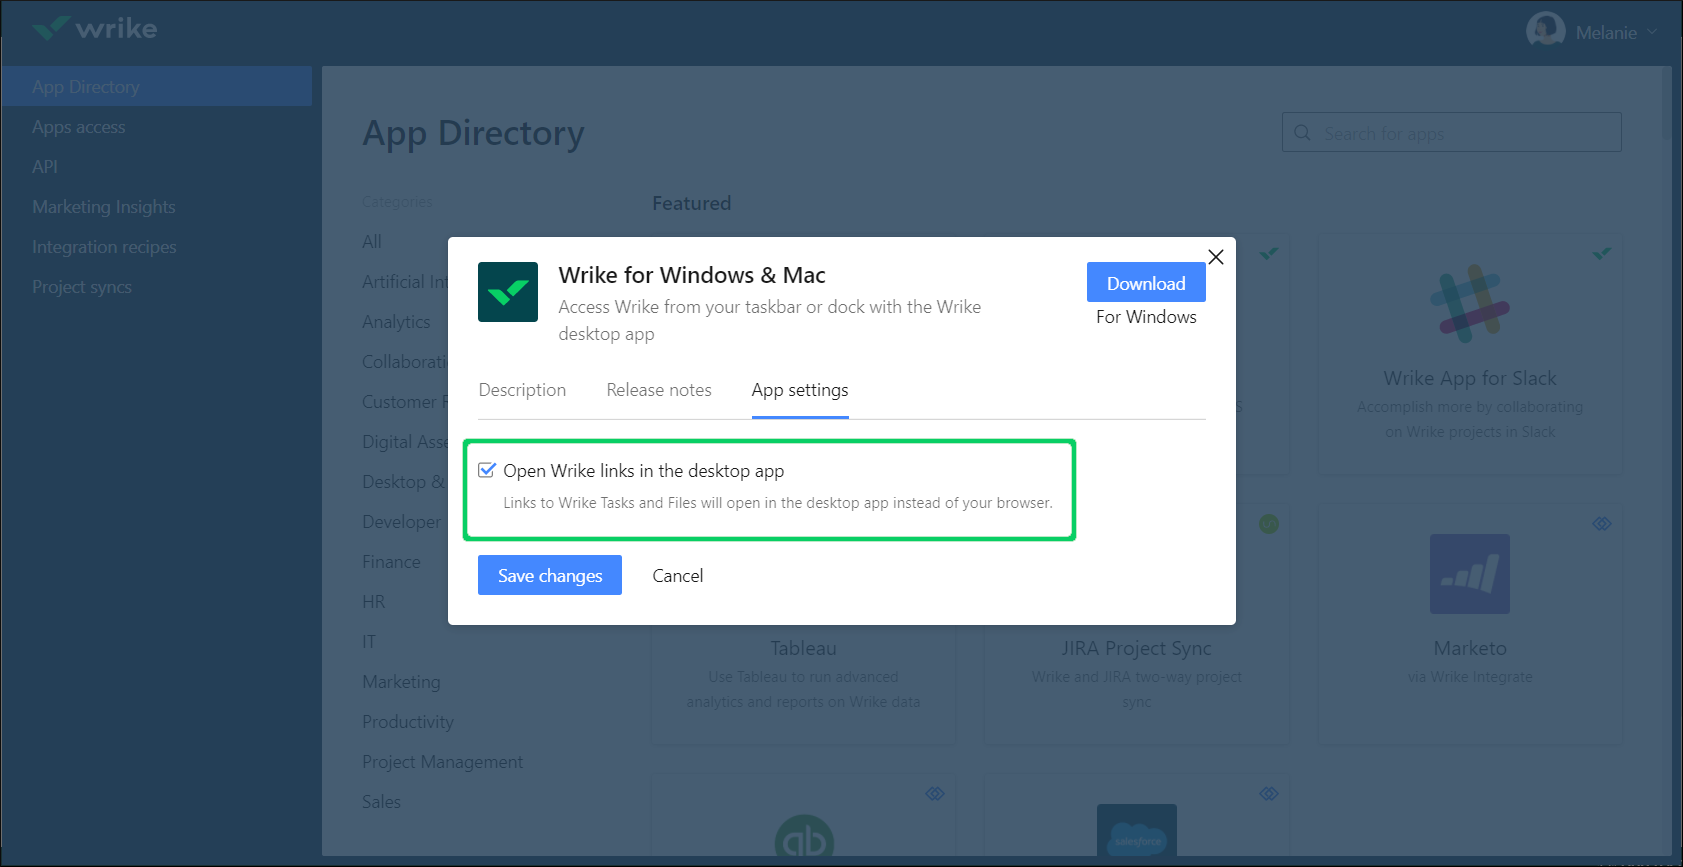The image size is (1683, 867).
Task: Click Save changes button
Action: [x=550, y=575]
